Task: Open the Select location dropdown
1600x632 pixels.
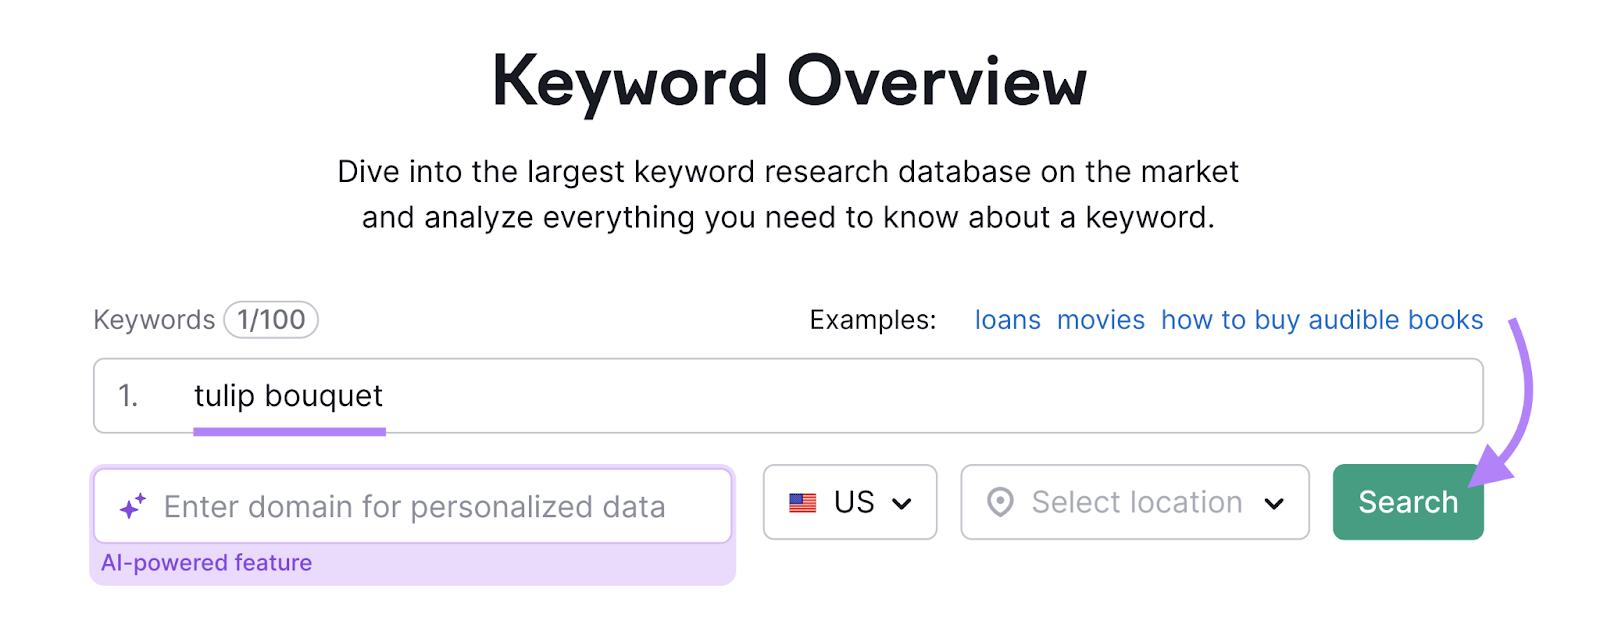Action: pos(1134,502)
